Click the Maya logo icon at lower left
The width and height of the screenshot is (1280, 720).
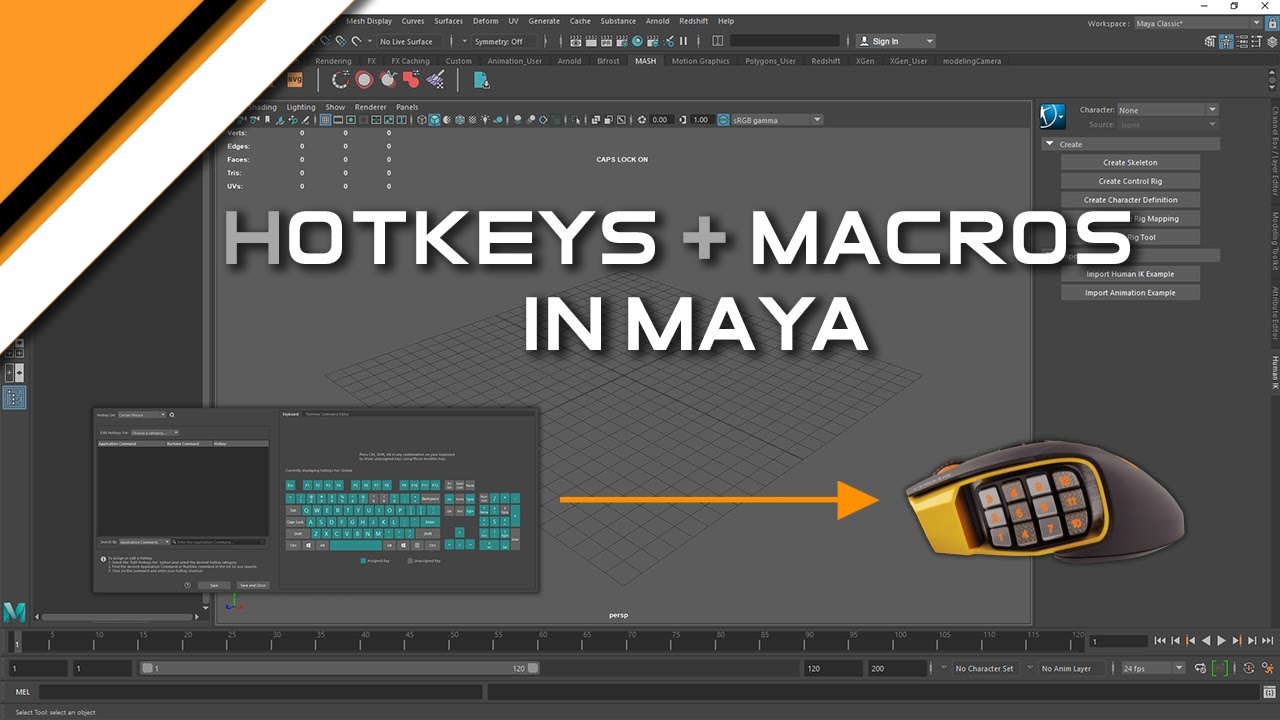[x=14, y=612]
